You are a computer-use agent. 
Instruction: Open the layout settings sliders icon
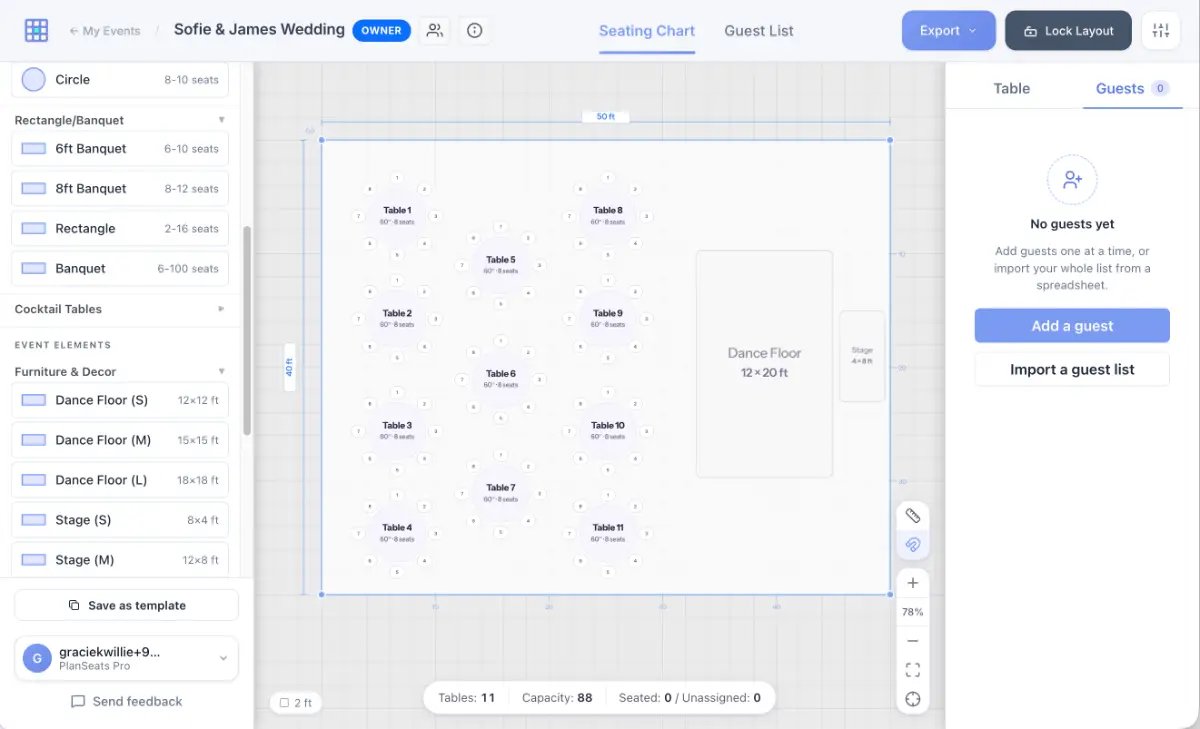tap(1160, 31)
